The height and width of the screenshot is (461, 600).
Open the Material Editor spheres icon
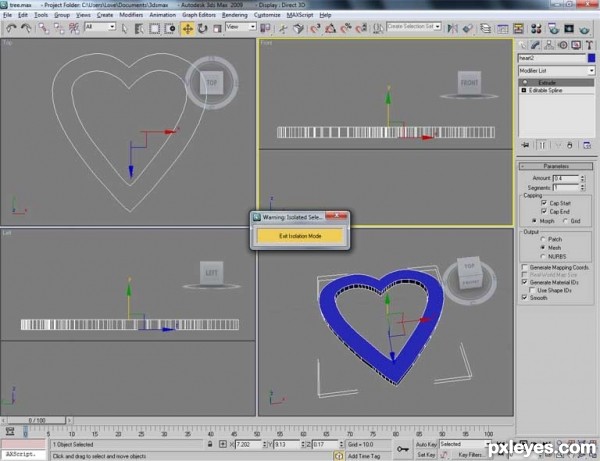[536, 28]
